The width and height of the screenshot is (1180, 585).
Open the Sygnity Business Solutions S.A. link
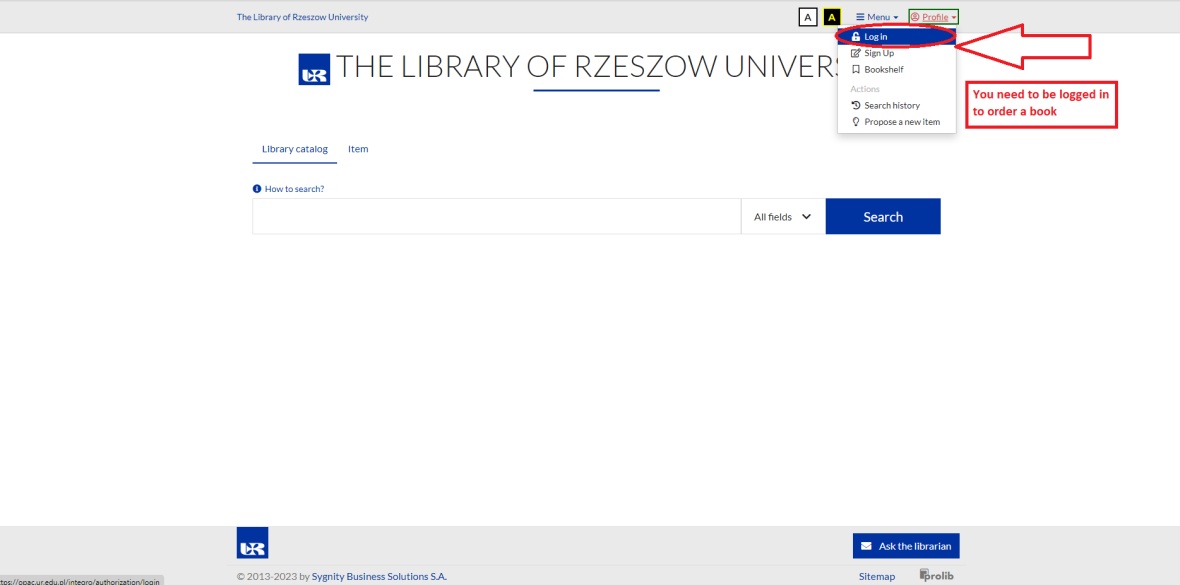click(x=379, y=577)
